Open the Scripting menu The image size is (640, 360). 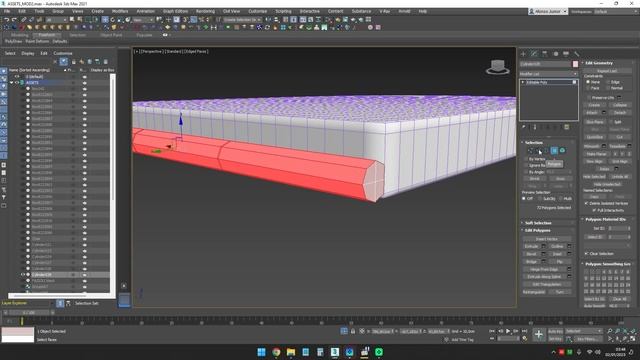coord(283,11)
